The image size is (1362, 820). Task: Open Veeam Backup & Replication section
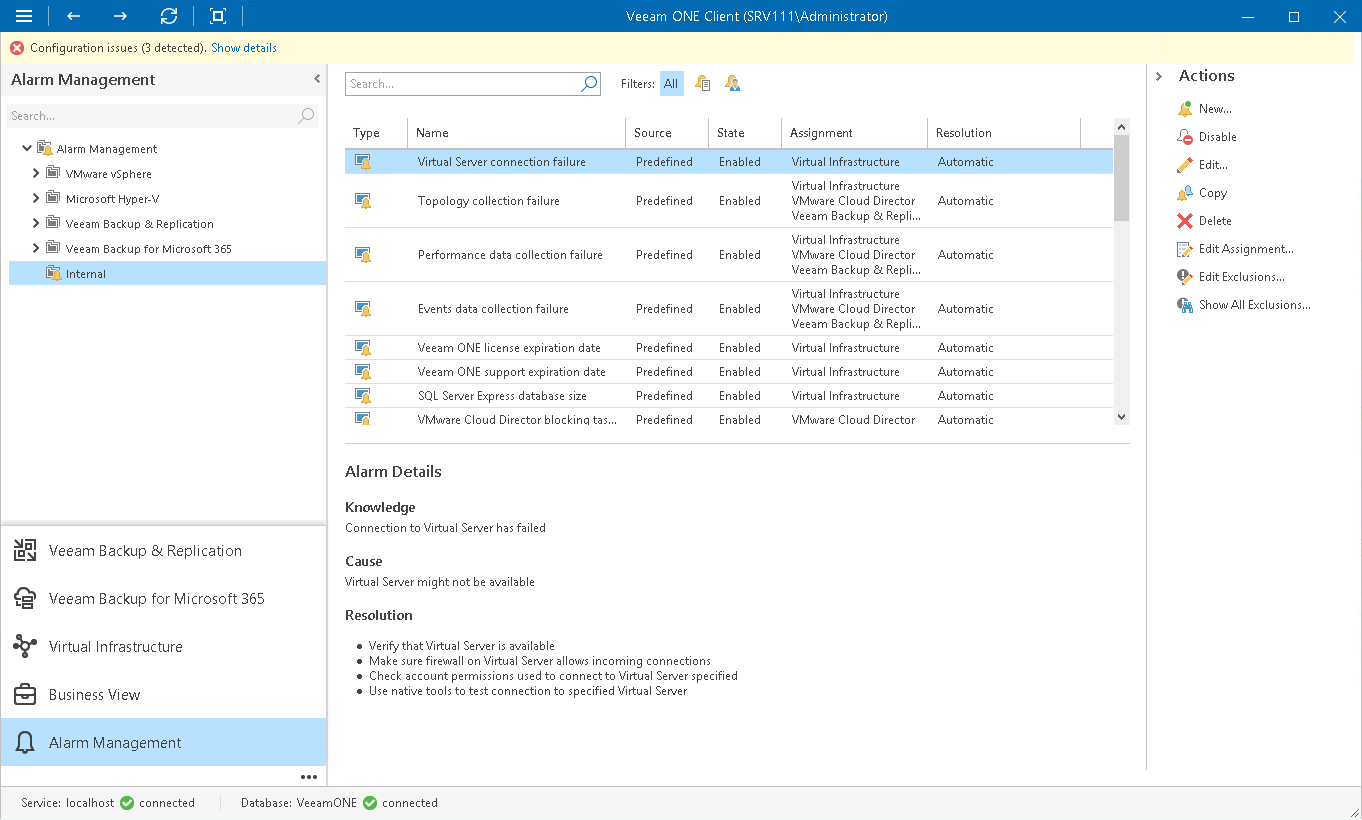(x=163, y=551)
